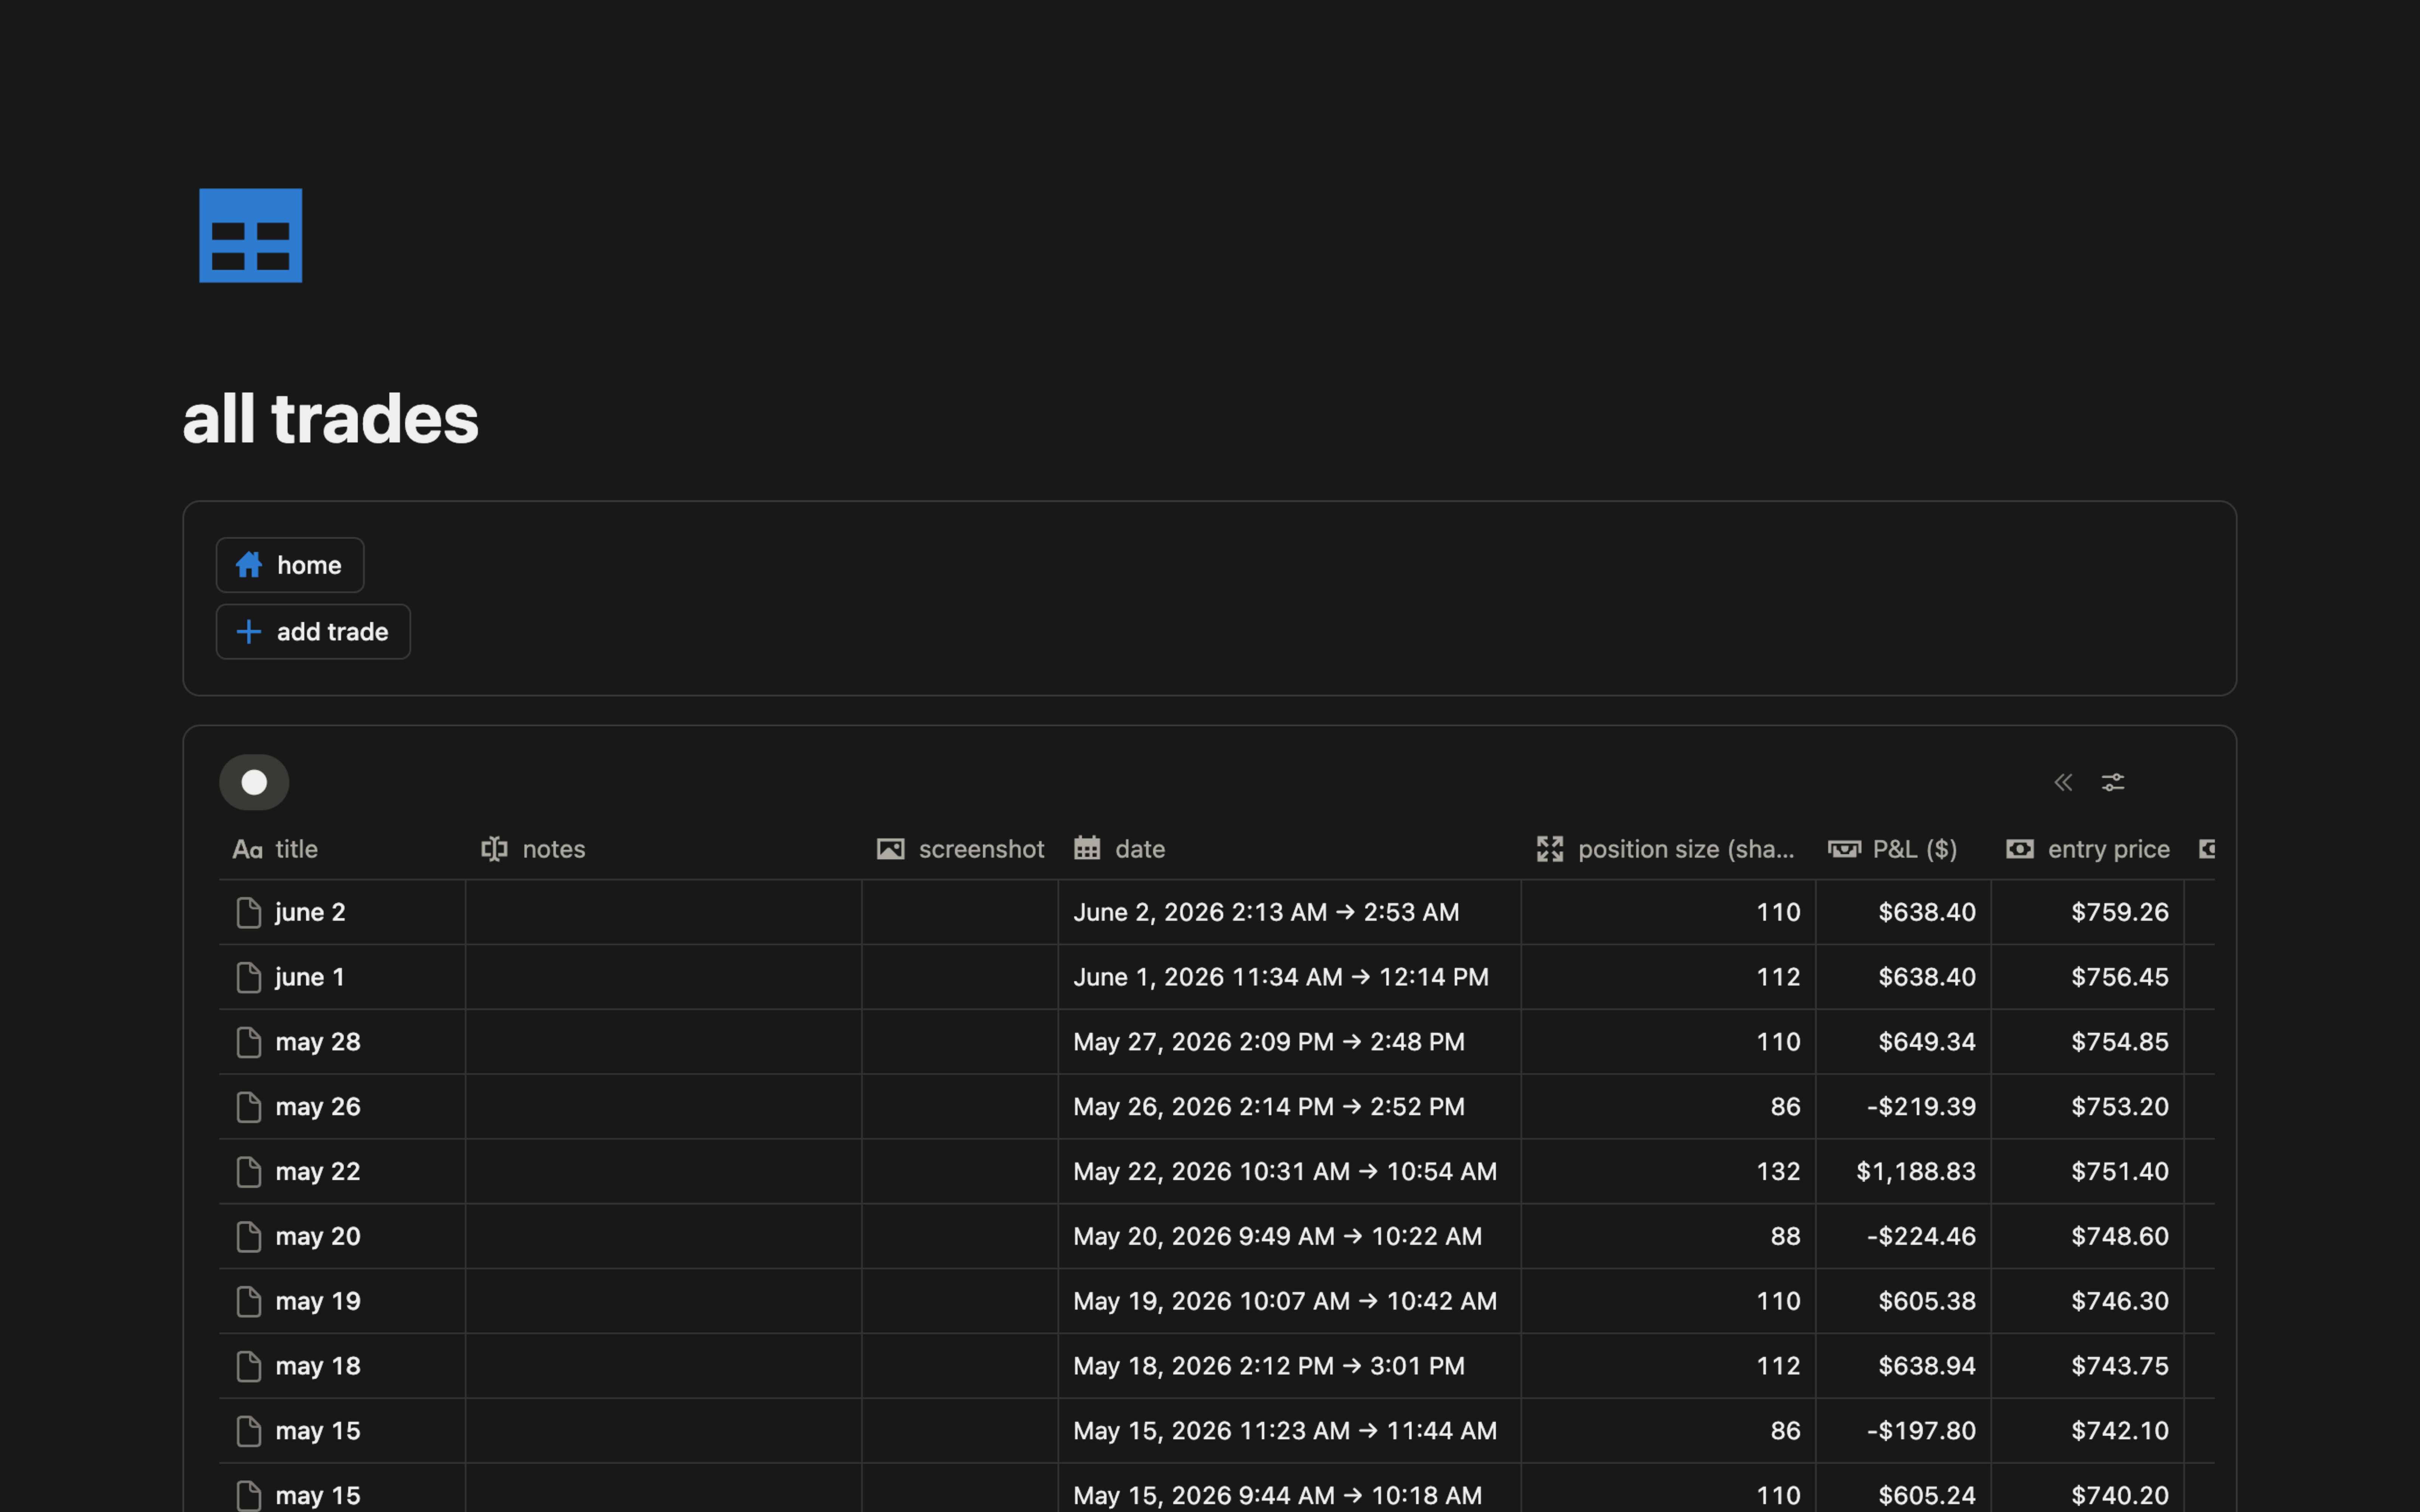This screenshot has width=2420, height=1512.
Task: Click empty screenshot cell in june 1 row
Action: tap(960, 977)
